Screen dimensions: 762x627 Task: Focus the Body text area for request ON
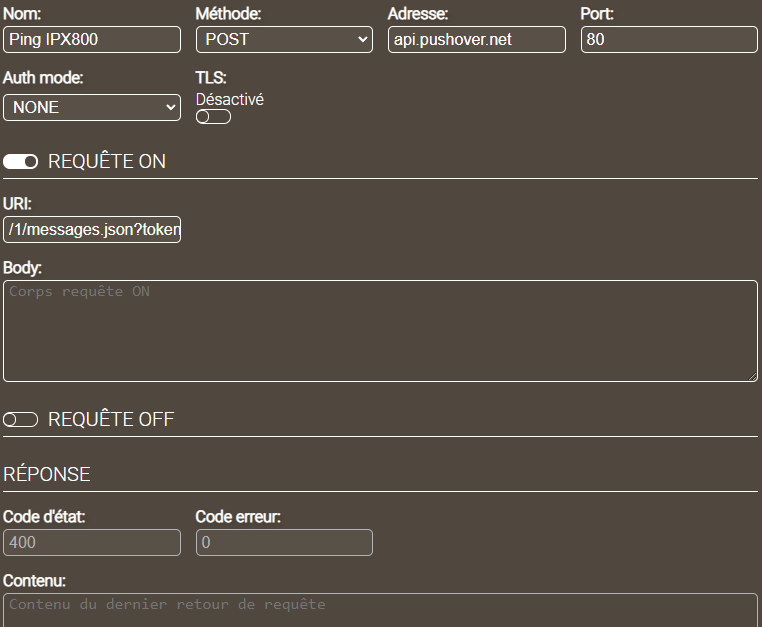point(380,330)
